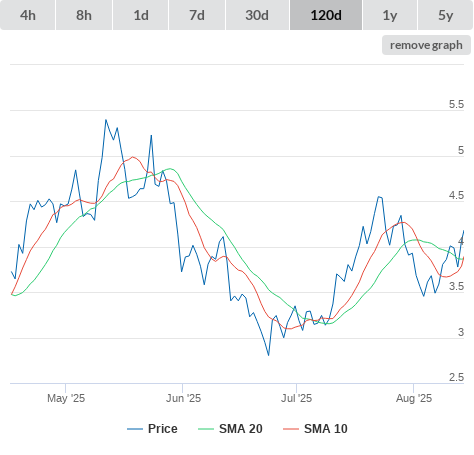
Task: Click the active 120d range tab
Action: pos(326,15)
